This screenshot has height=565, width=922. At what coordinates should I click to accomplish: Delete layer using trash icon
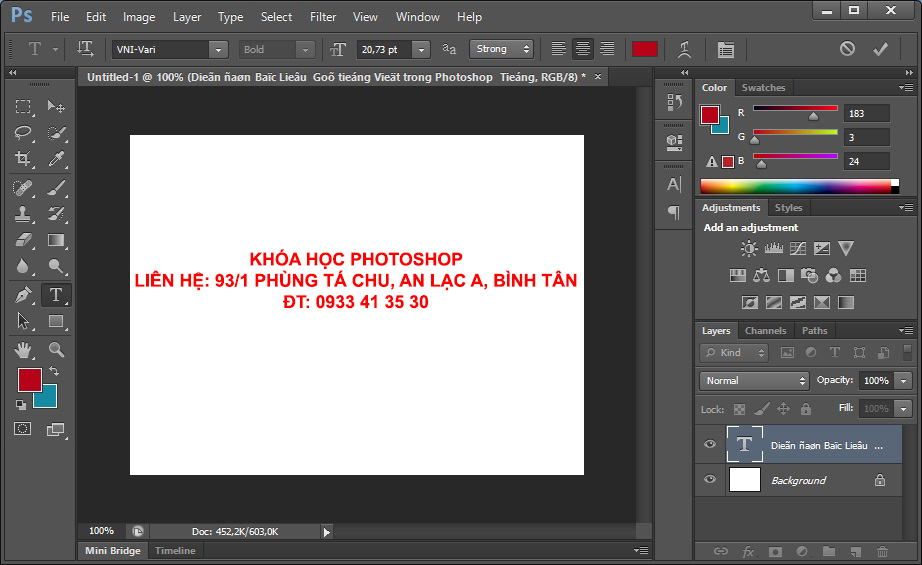click(x=882, y=551)
